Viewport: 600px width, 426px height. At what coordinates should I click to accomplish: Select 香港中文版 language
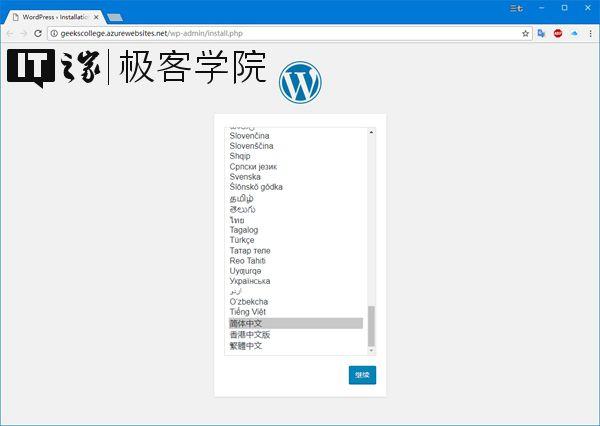coord(250,335)
